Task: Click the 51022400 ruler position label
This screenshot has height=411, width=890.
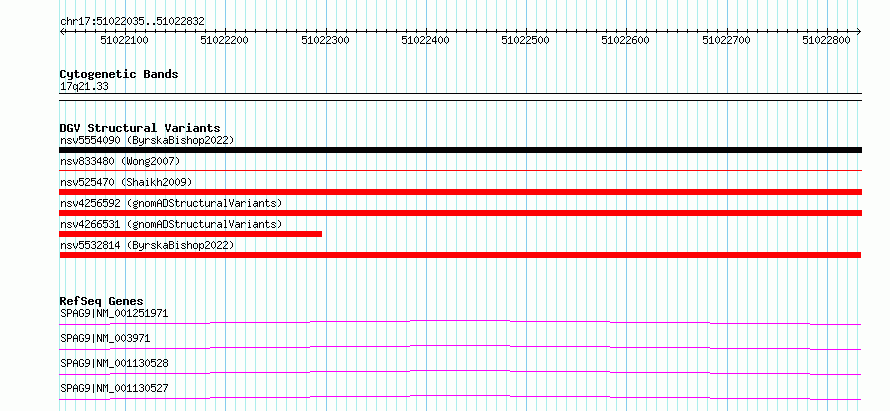Action: point(426,40)
